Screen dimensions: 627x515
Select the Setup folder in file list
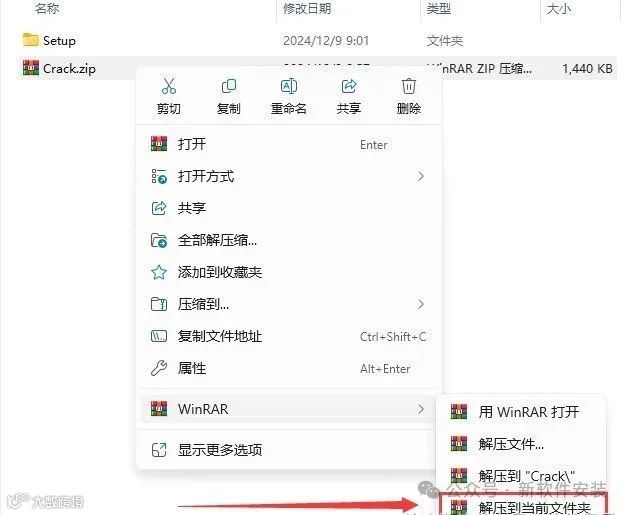(x=59, y=40)
